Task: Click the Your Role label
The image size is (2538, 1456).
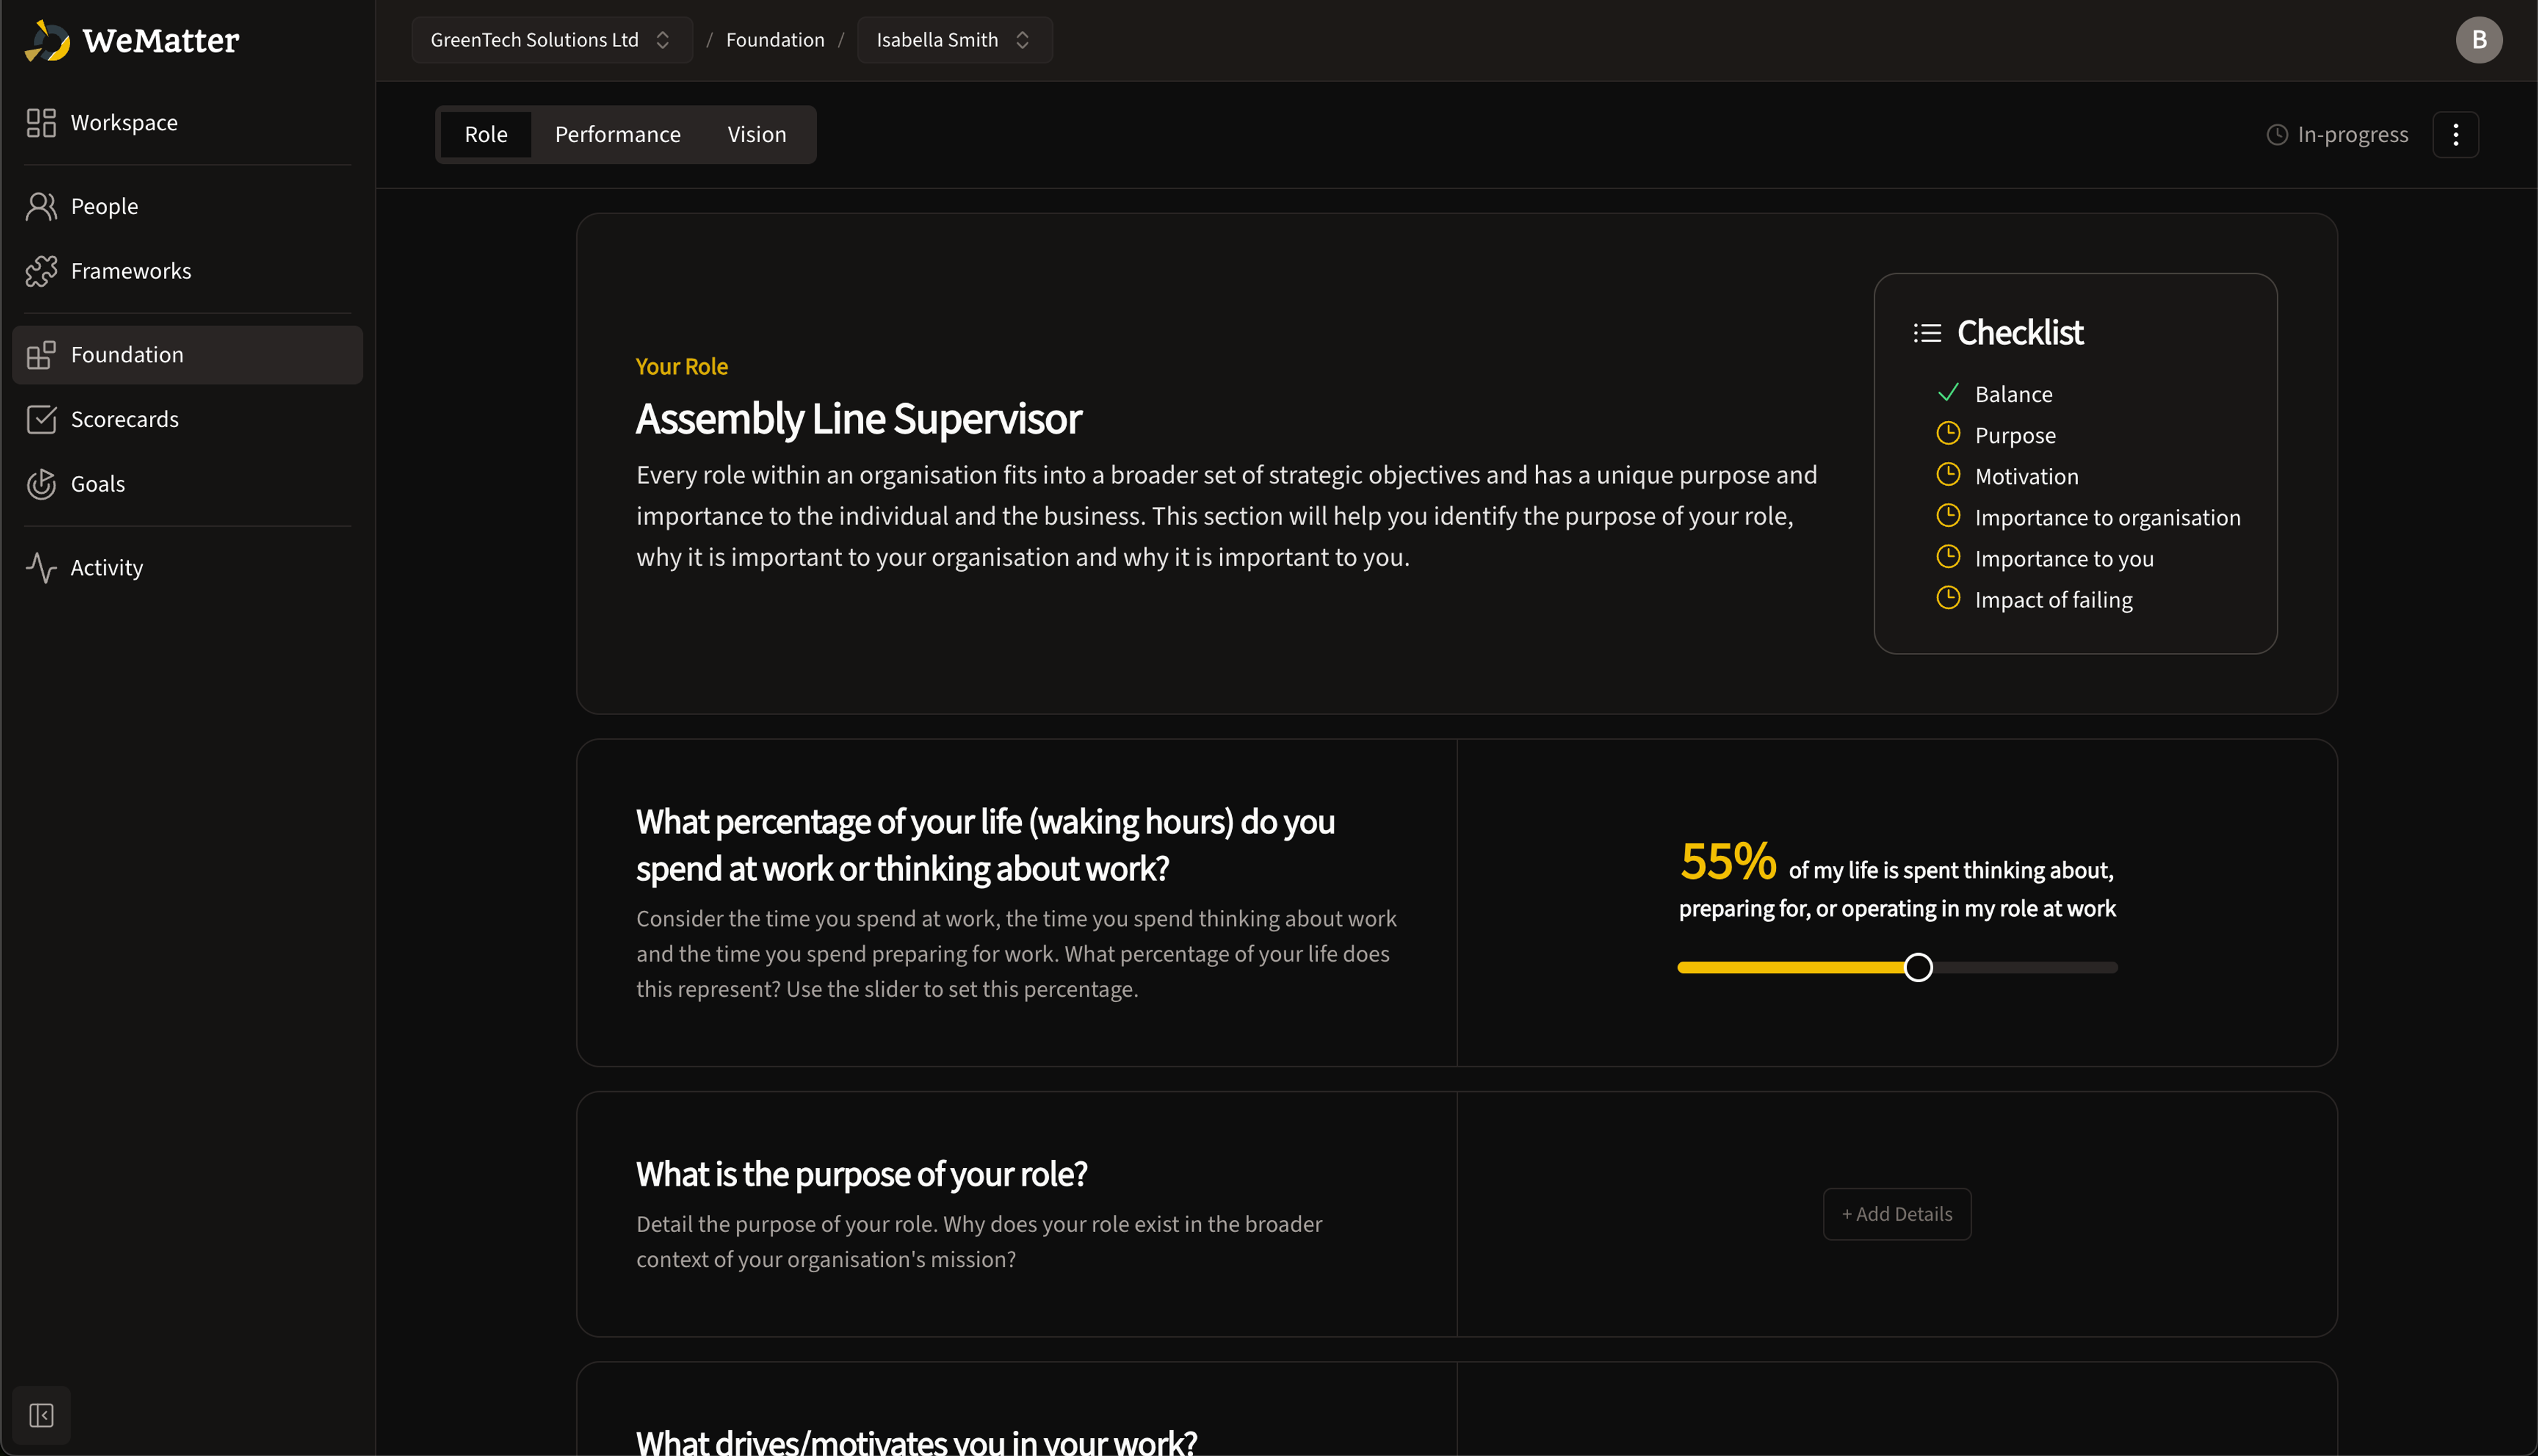Action: (x=681, y=366)
